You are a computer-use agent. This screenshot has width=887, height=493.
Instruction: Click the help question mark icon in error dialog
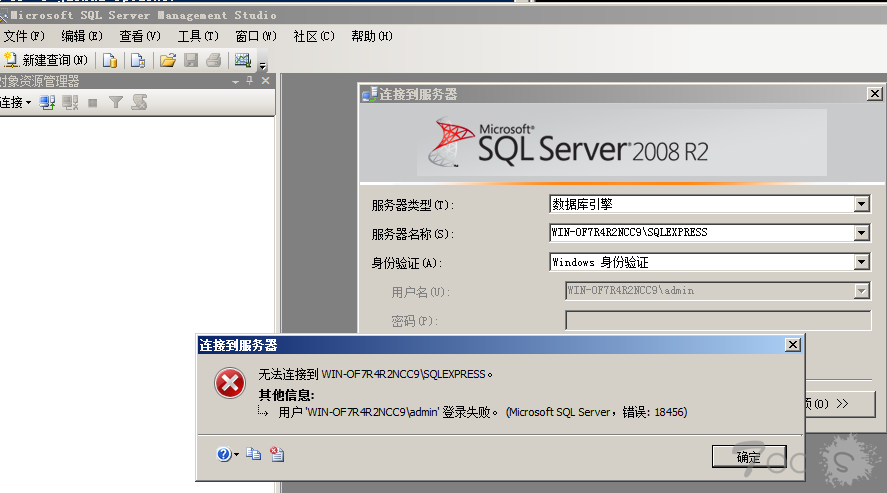pos(224,454)
